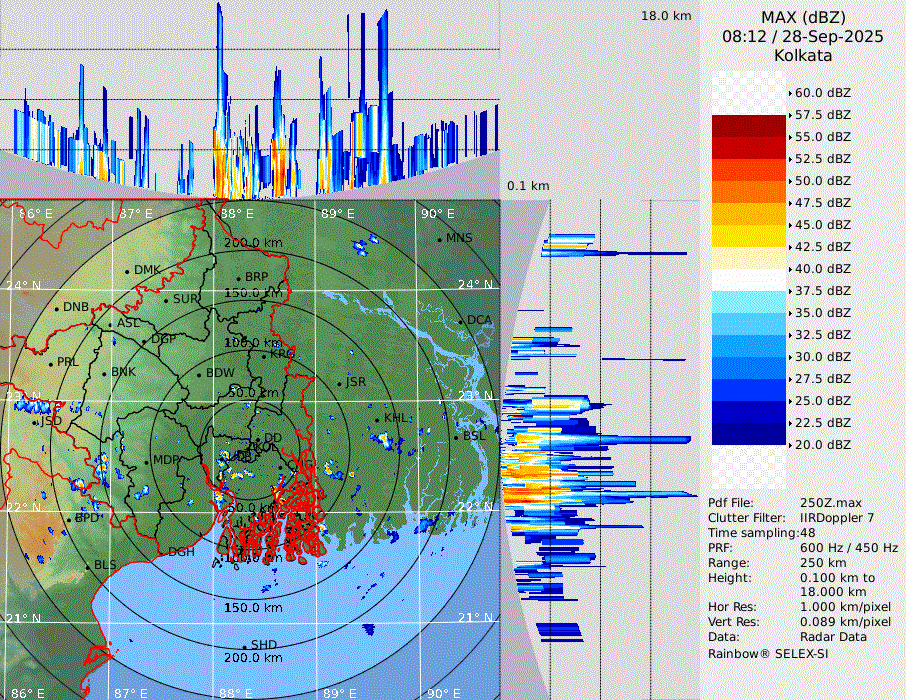Select the BRP station marker
Viewport: 906px width, 700px height.
pos(238,278)
